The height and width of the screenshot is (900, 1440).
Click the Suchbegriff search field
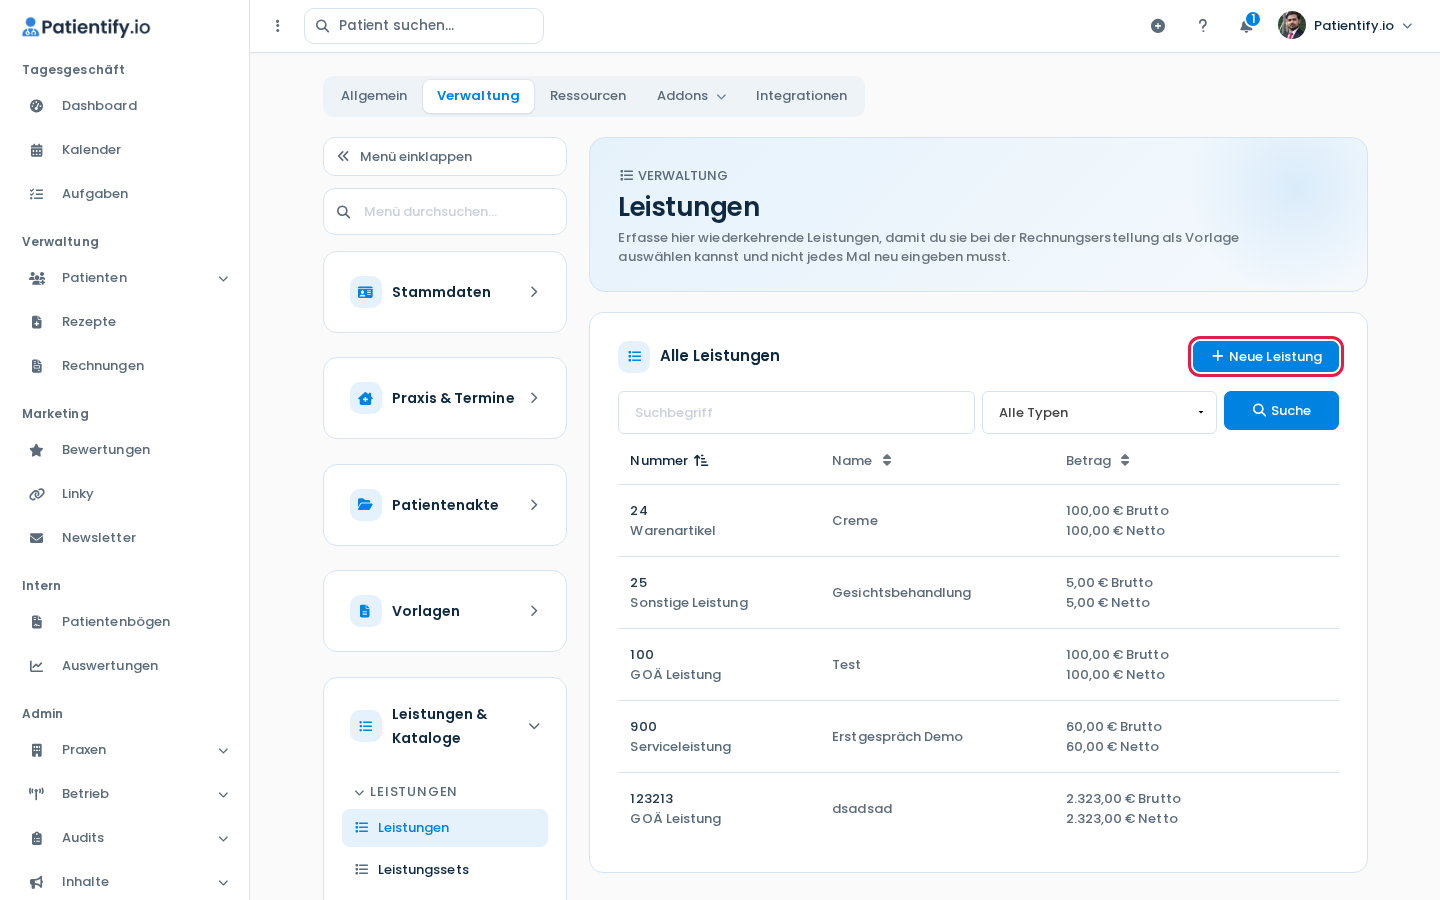point(796,412)
